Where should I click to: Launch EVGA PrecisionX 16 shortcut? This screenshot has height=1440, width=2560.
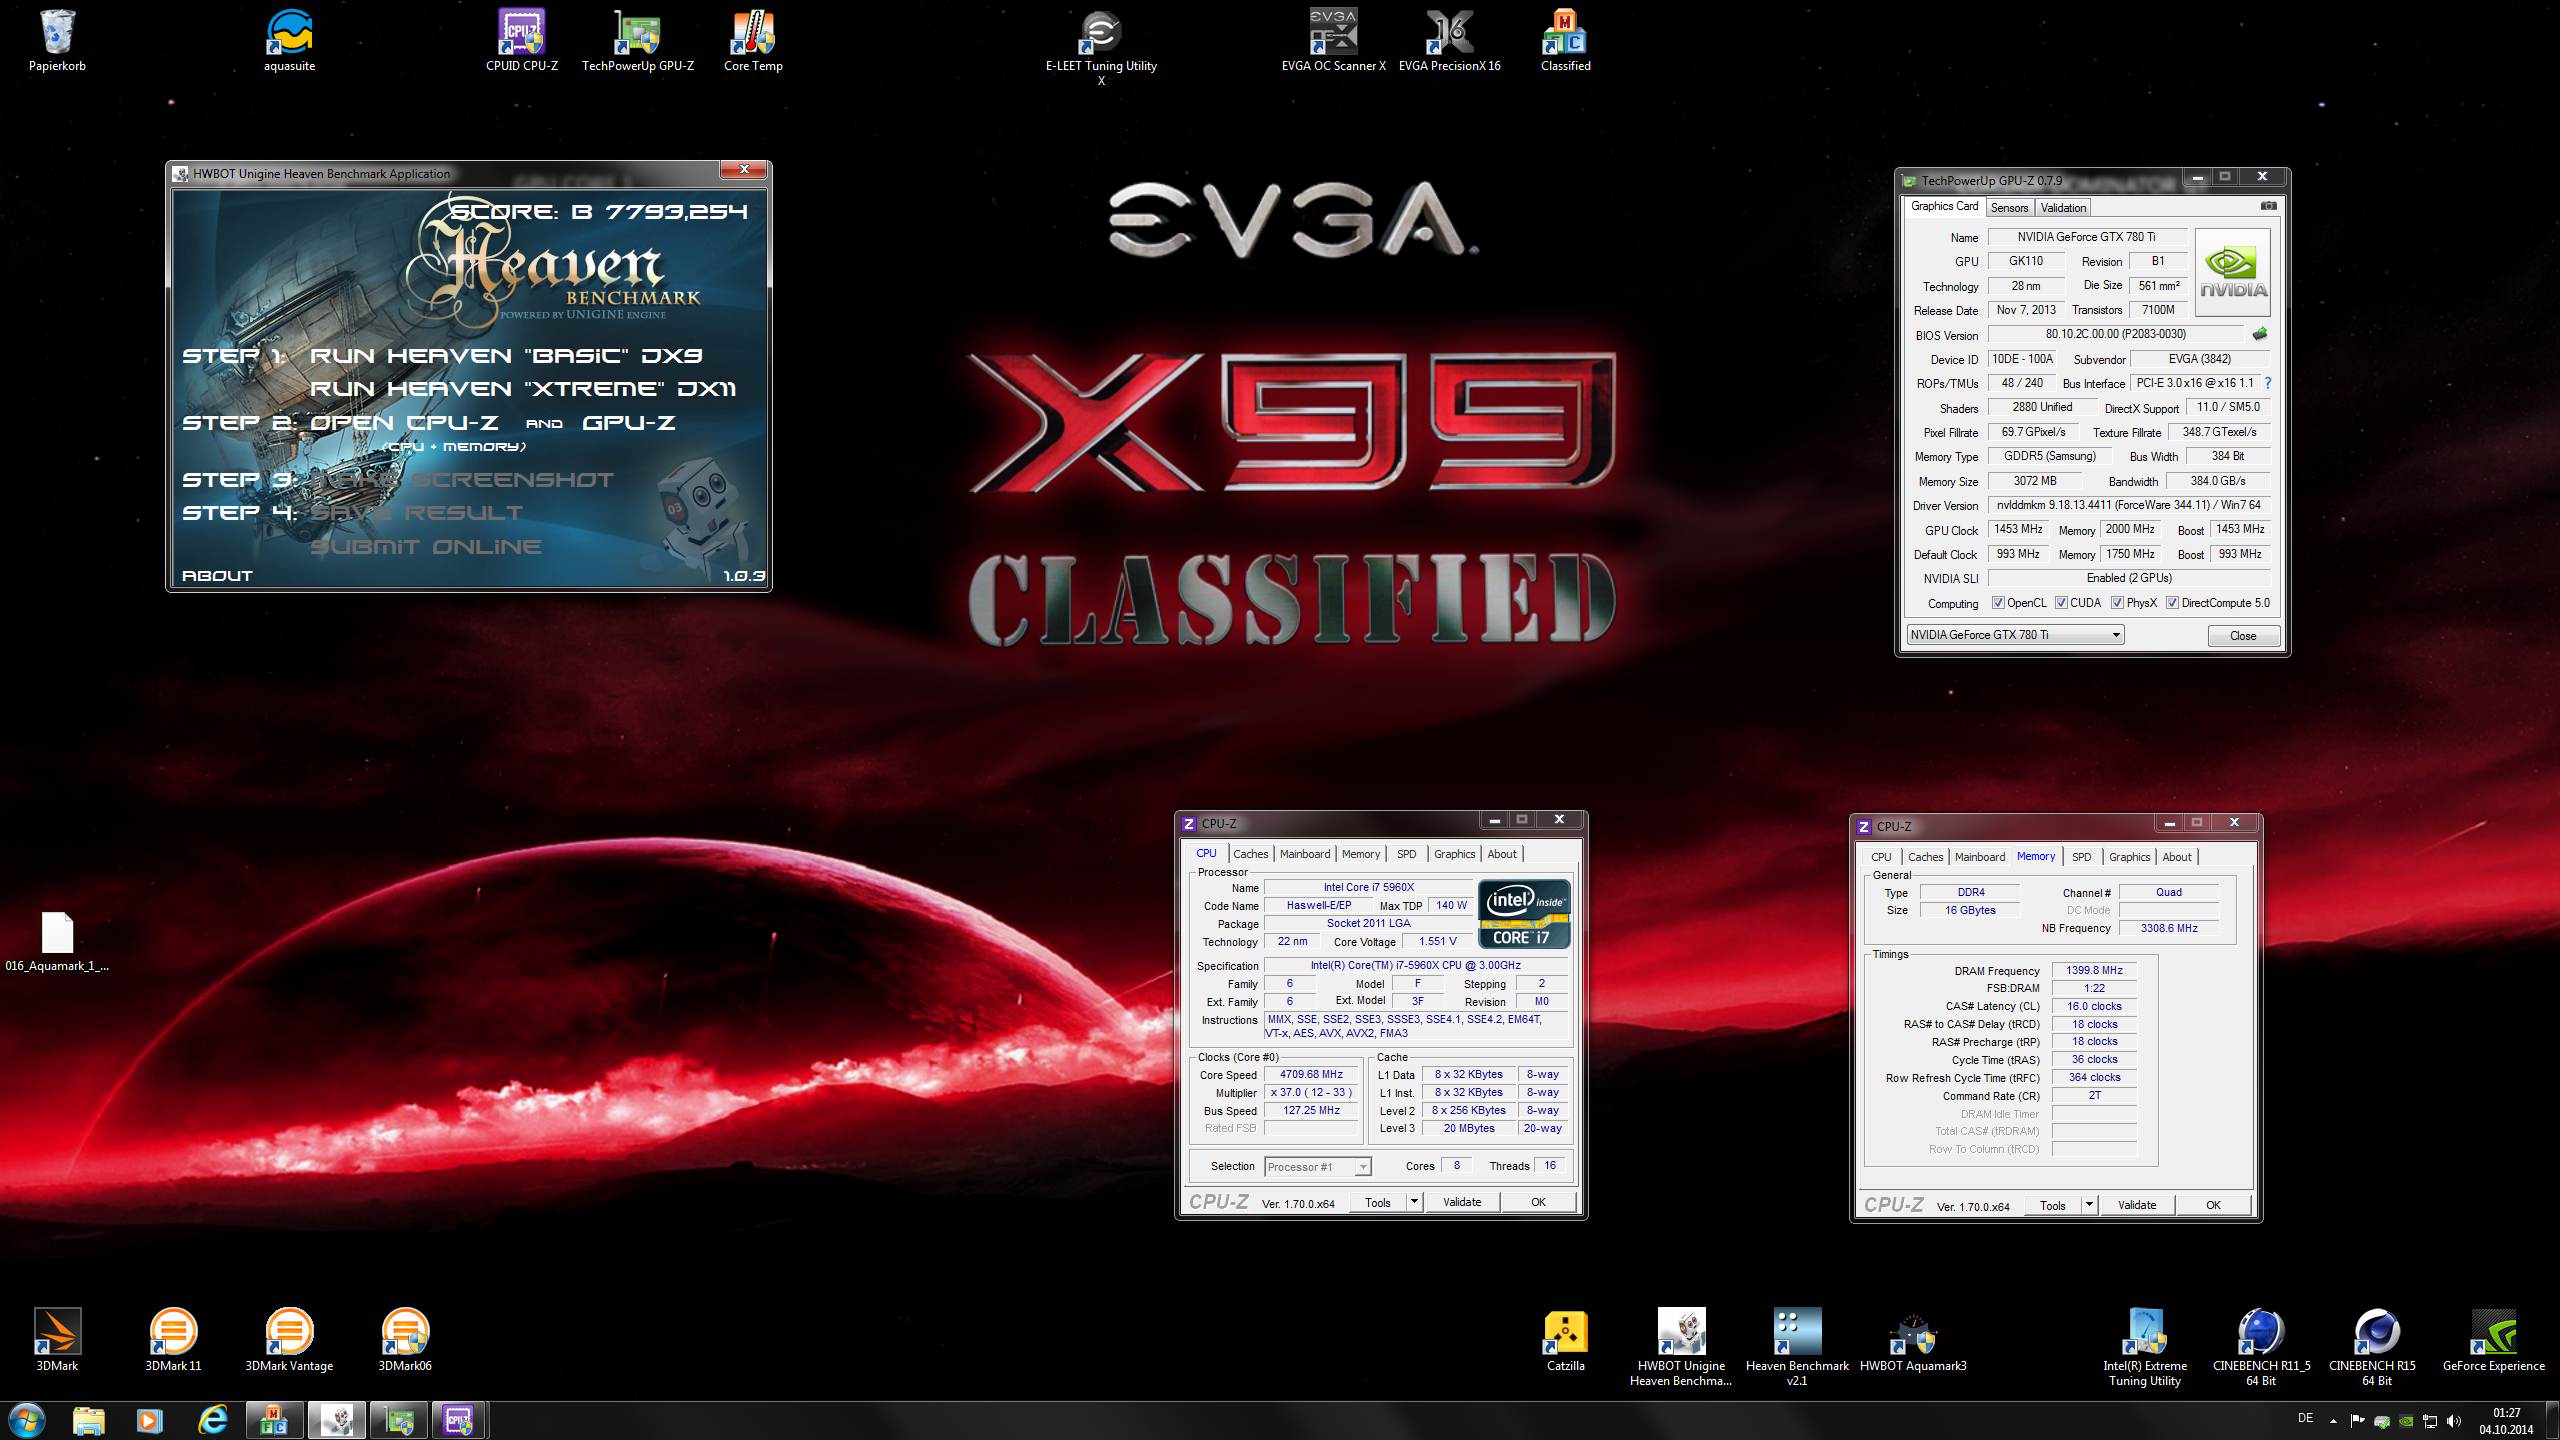click(1449, 42)
